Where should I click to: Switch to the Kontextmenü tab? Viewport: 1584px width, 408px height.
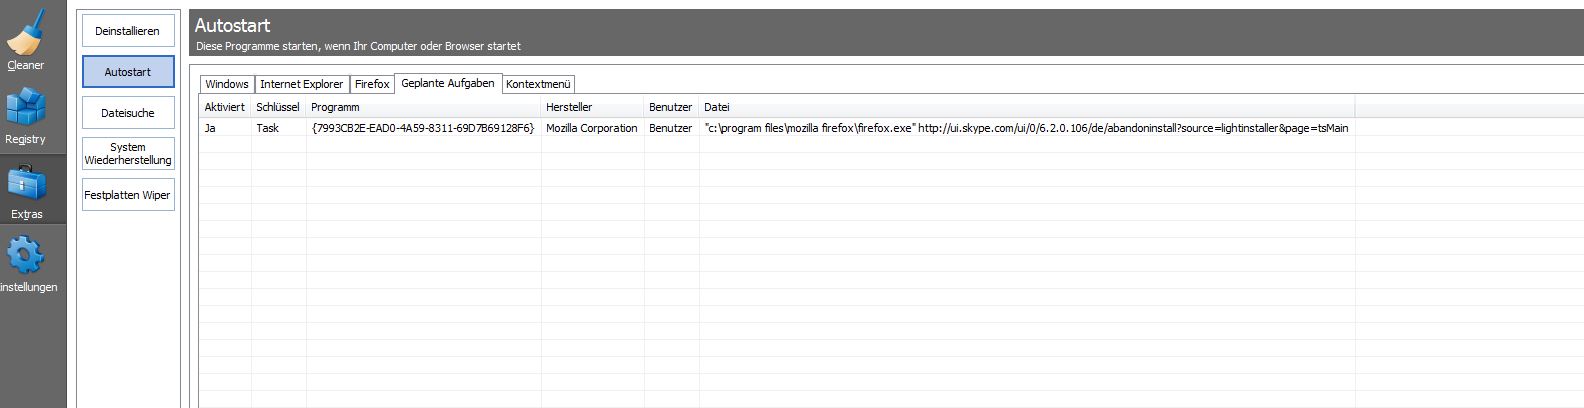538,84
